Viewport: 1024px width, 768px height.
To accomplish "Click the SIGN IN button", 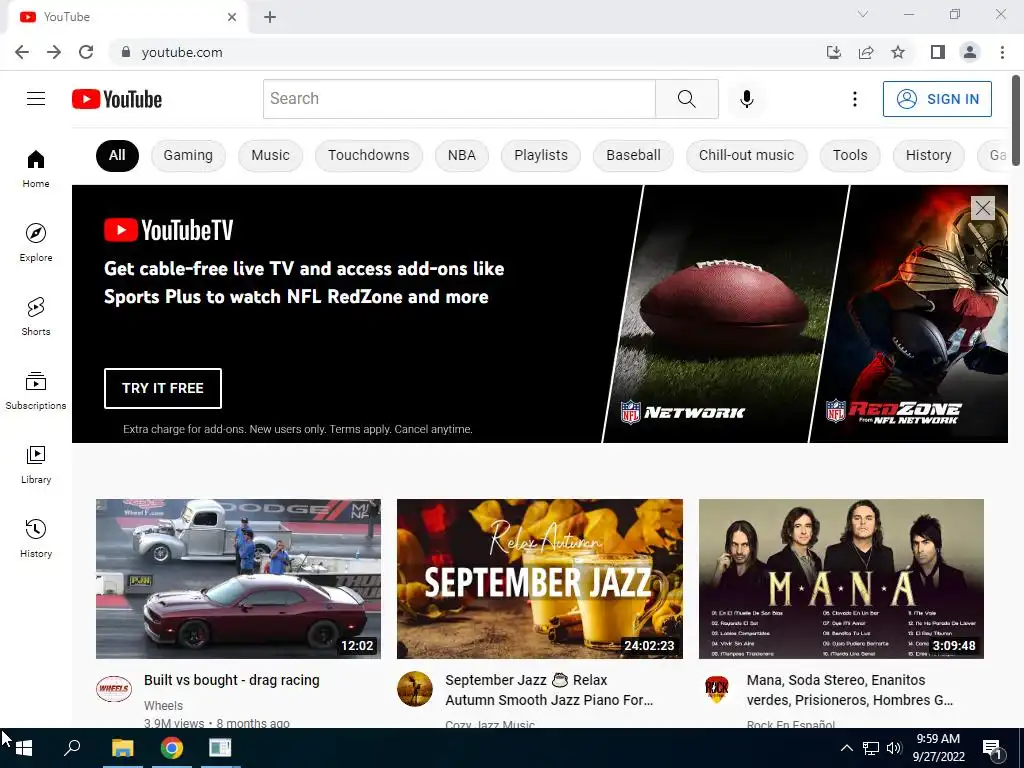I will (937, 99).
